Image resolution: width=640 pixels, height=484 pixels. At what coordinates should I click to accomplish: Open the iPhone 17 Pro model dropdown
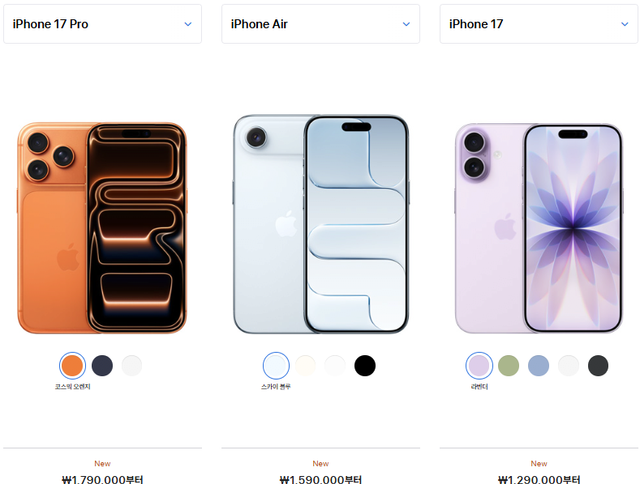click(x=102, y=24)
